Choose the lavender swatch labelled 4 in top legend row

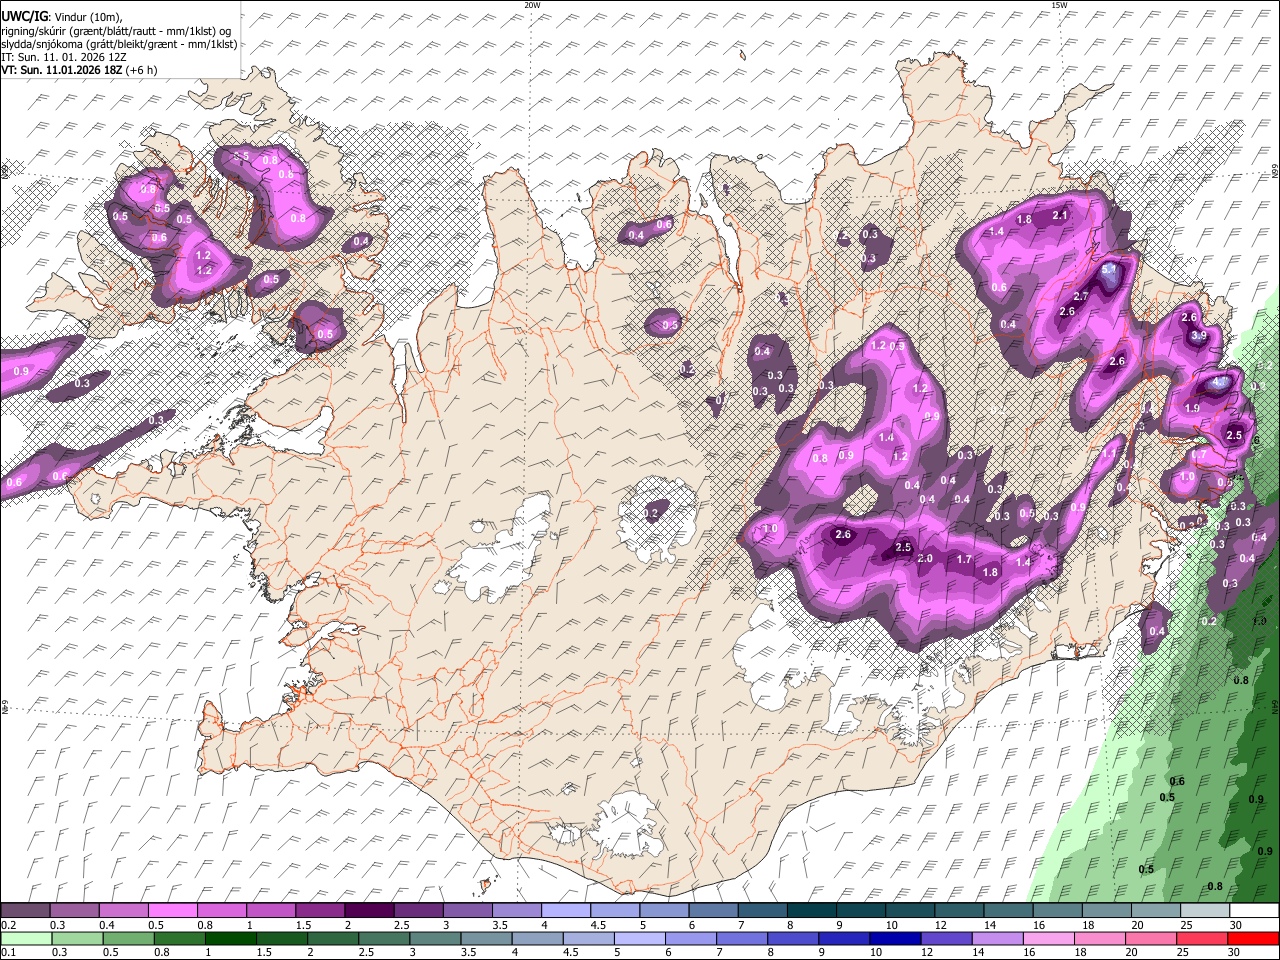point(565,911)
